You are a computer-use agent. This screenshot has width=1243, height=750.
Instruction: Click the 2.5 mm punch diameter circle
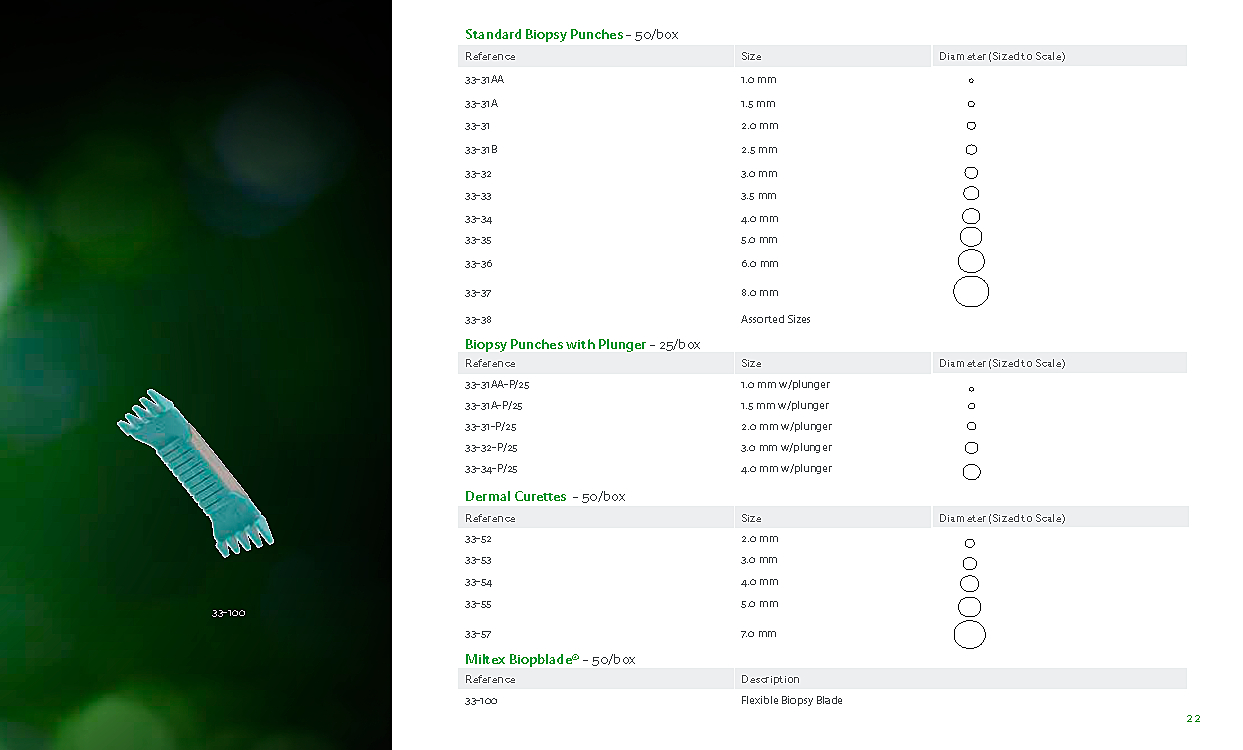(x=971, y=150)
